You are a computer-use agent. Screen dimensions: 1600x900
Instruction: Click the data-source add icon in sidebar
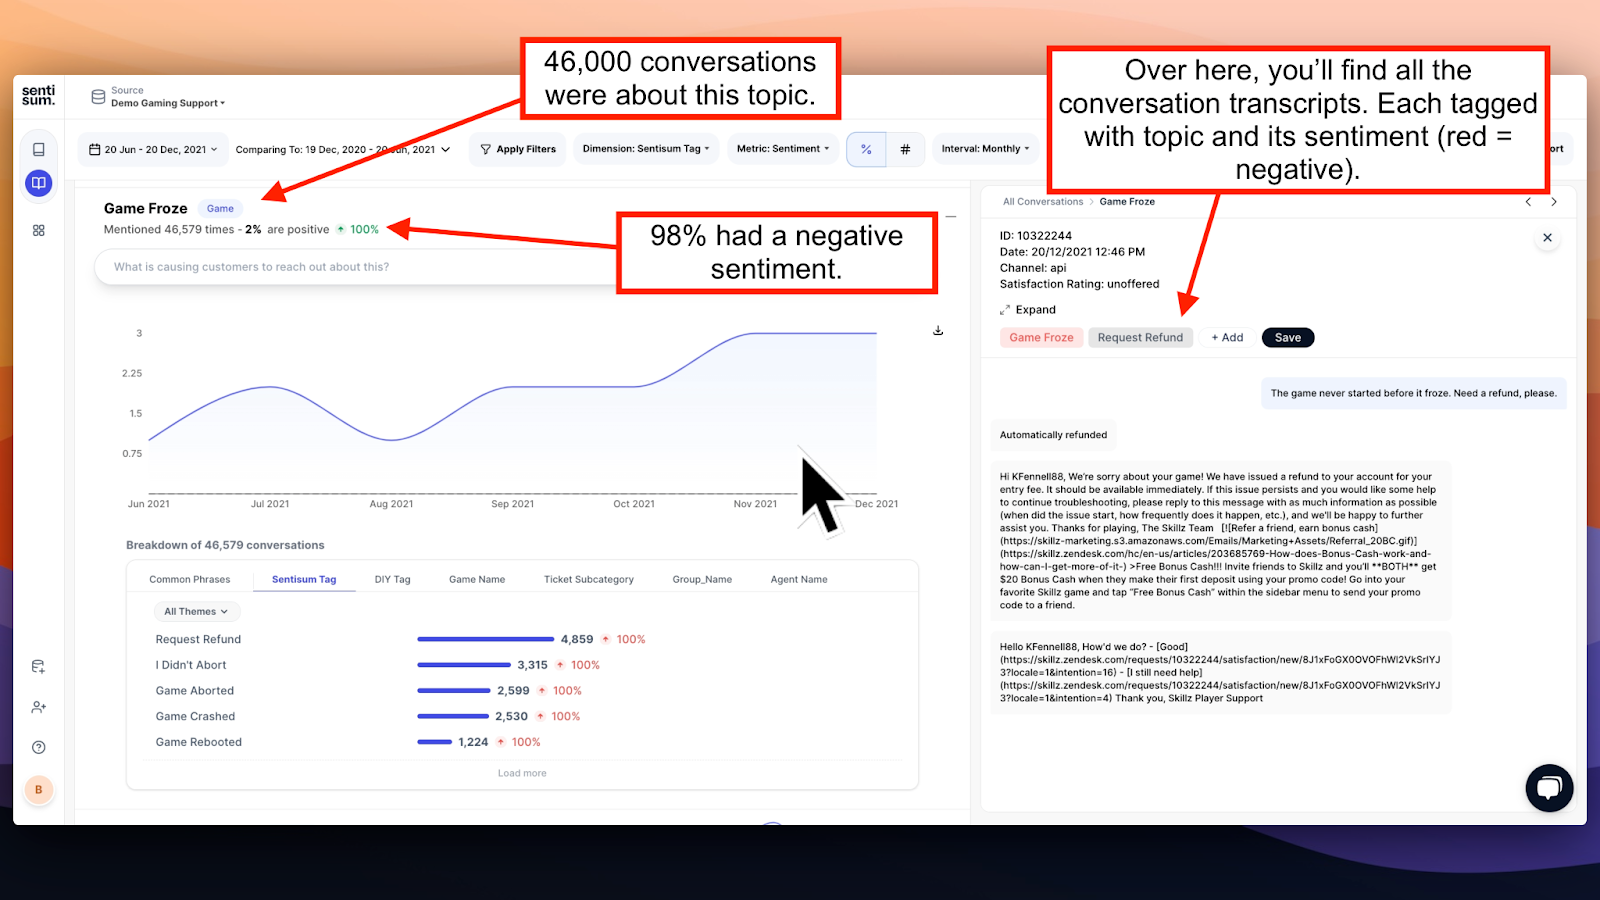tap(38, 665)
